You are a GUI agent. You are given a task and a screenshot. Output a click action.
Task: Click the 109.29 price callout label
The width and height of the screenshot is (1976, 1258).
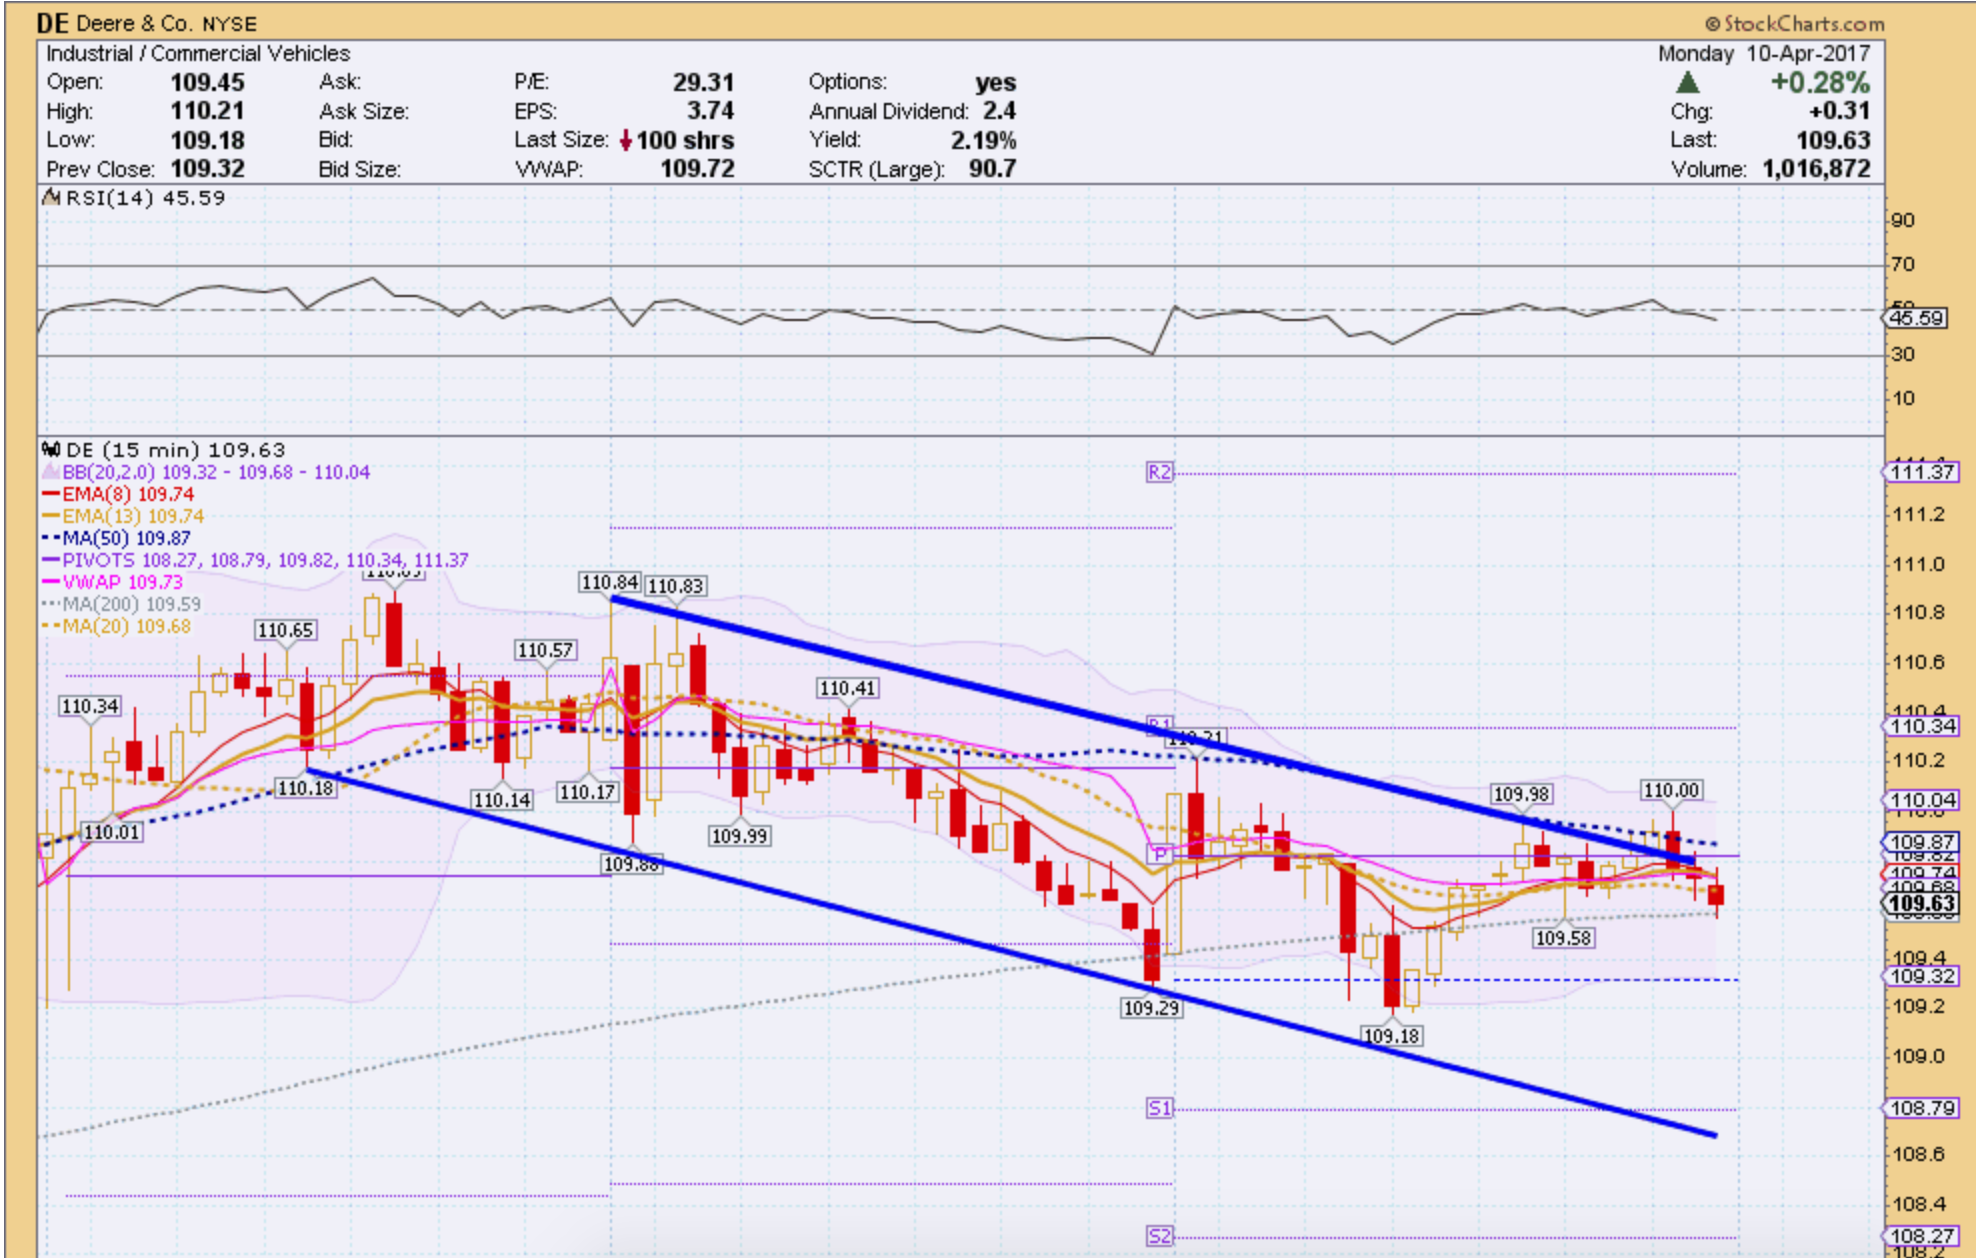tap(1151, 1008)
